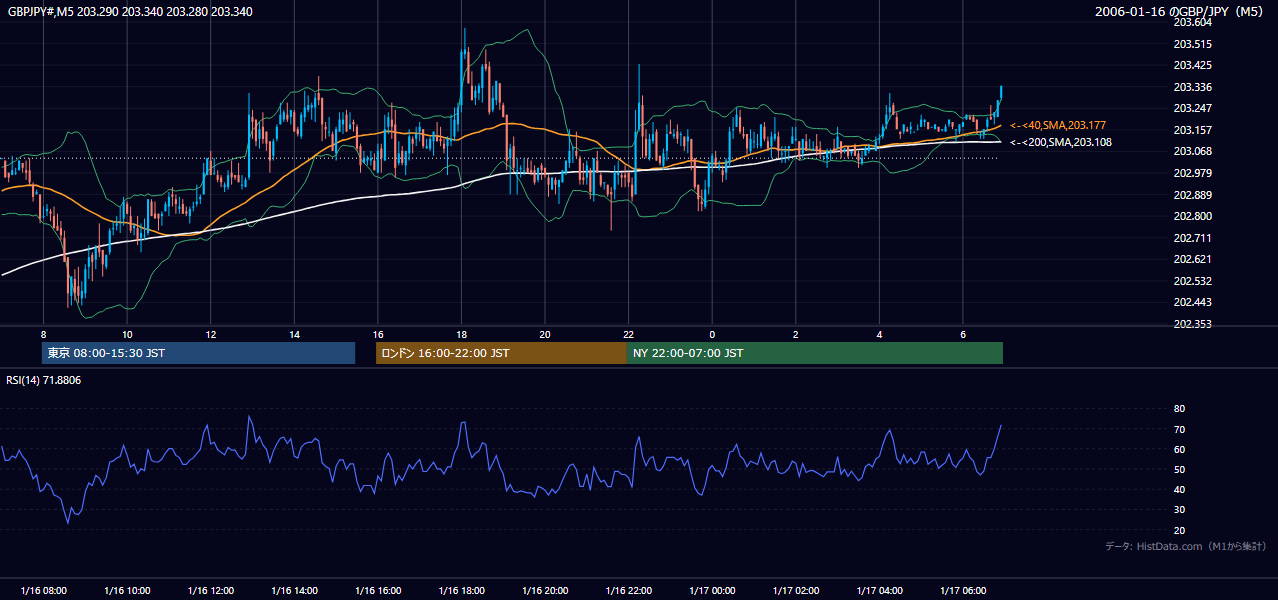
Task: Click the 1/16 20:00 time axis label
Action: point(544,591)
